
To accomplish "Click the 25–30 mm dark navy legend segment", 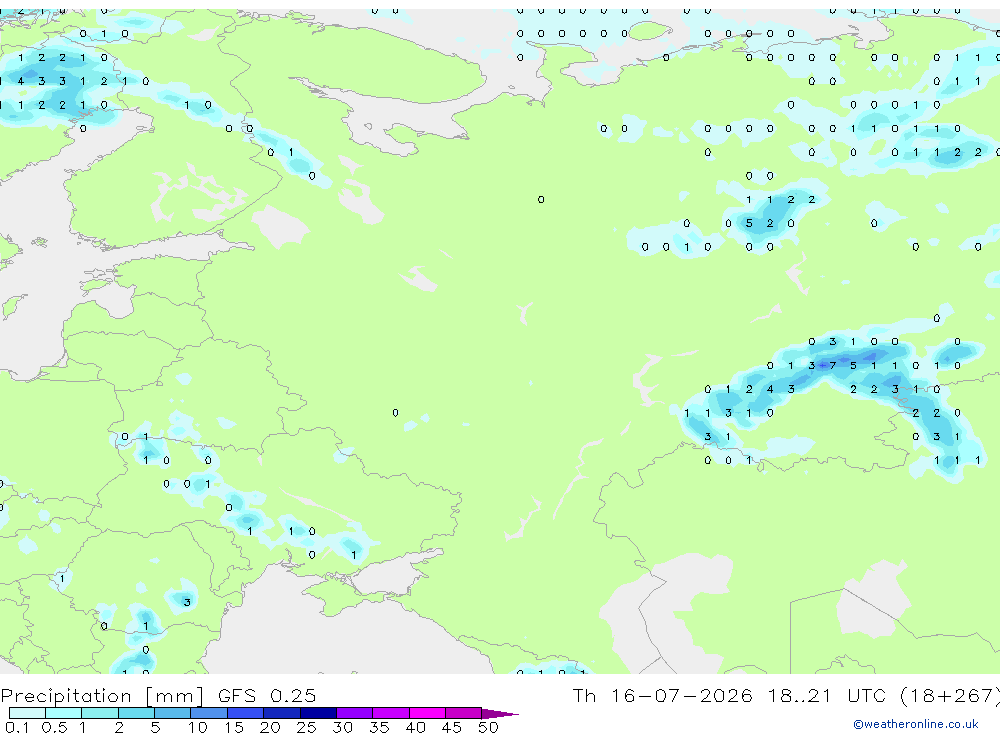I will [318, 713].
